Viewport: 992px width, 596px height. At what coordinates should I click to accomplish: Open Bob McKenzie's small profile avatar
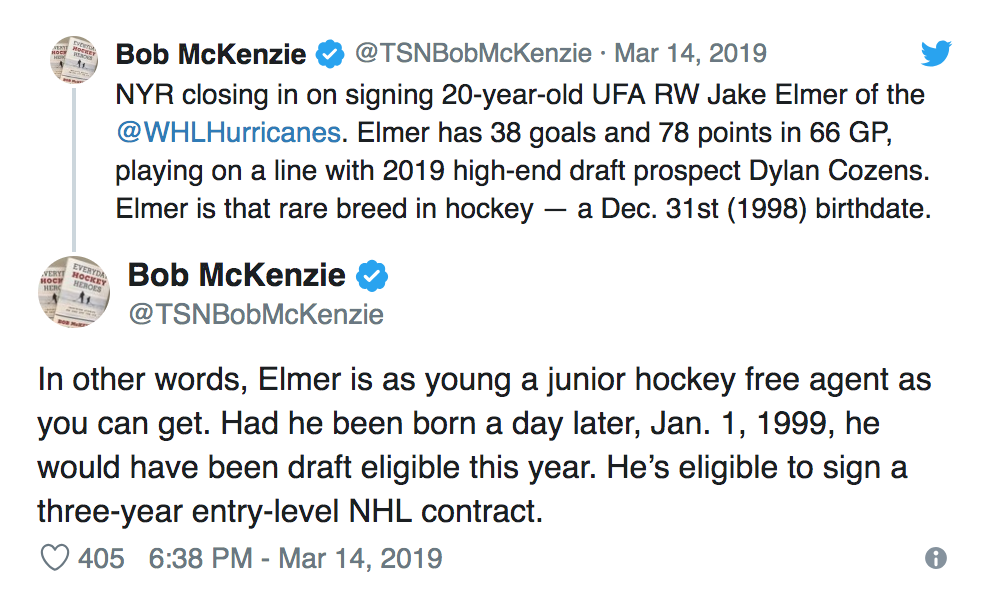point(74,59)
